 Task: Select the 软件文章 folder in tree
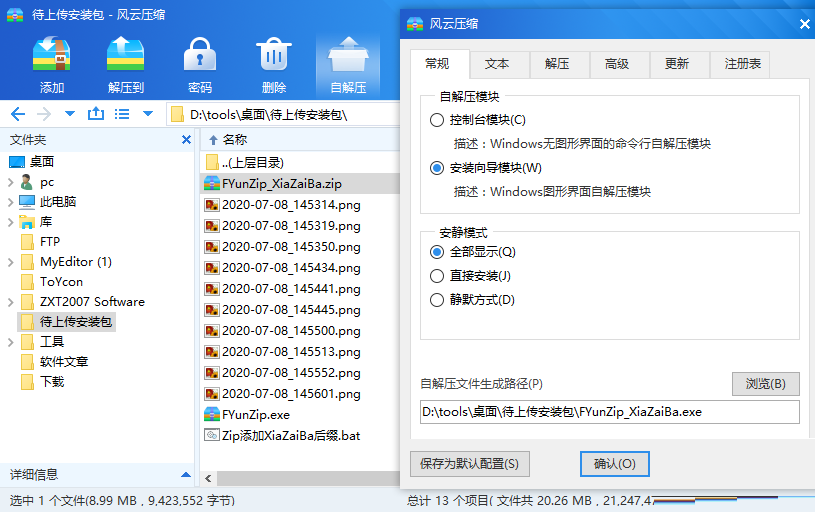click(x=64, y=362)
